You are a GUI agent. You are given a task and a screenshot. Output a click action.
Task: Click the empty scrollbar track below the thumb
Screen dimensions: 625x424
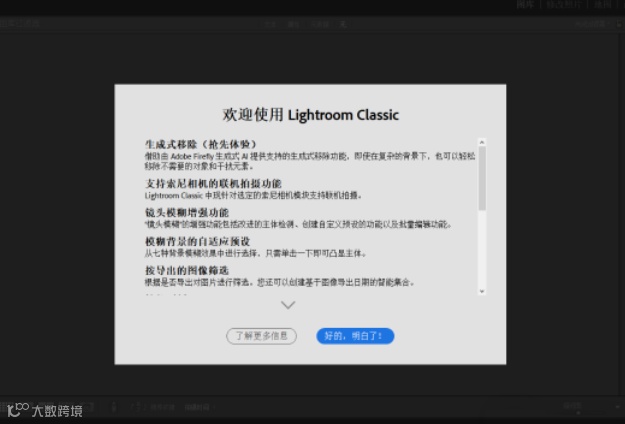coord(482,249)
